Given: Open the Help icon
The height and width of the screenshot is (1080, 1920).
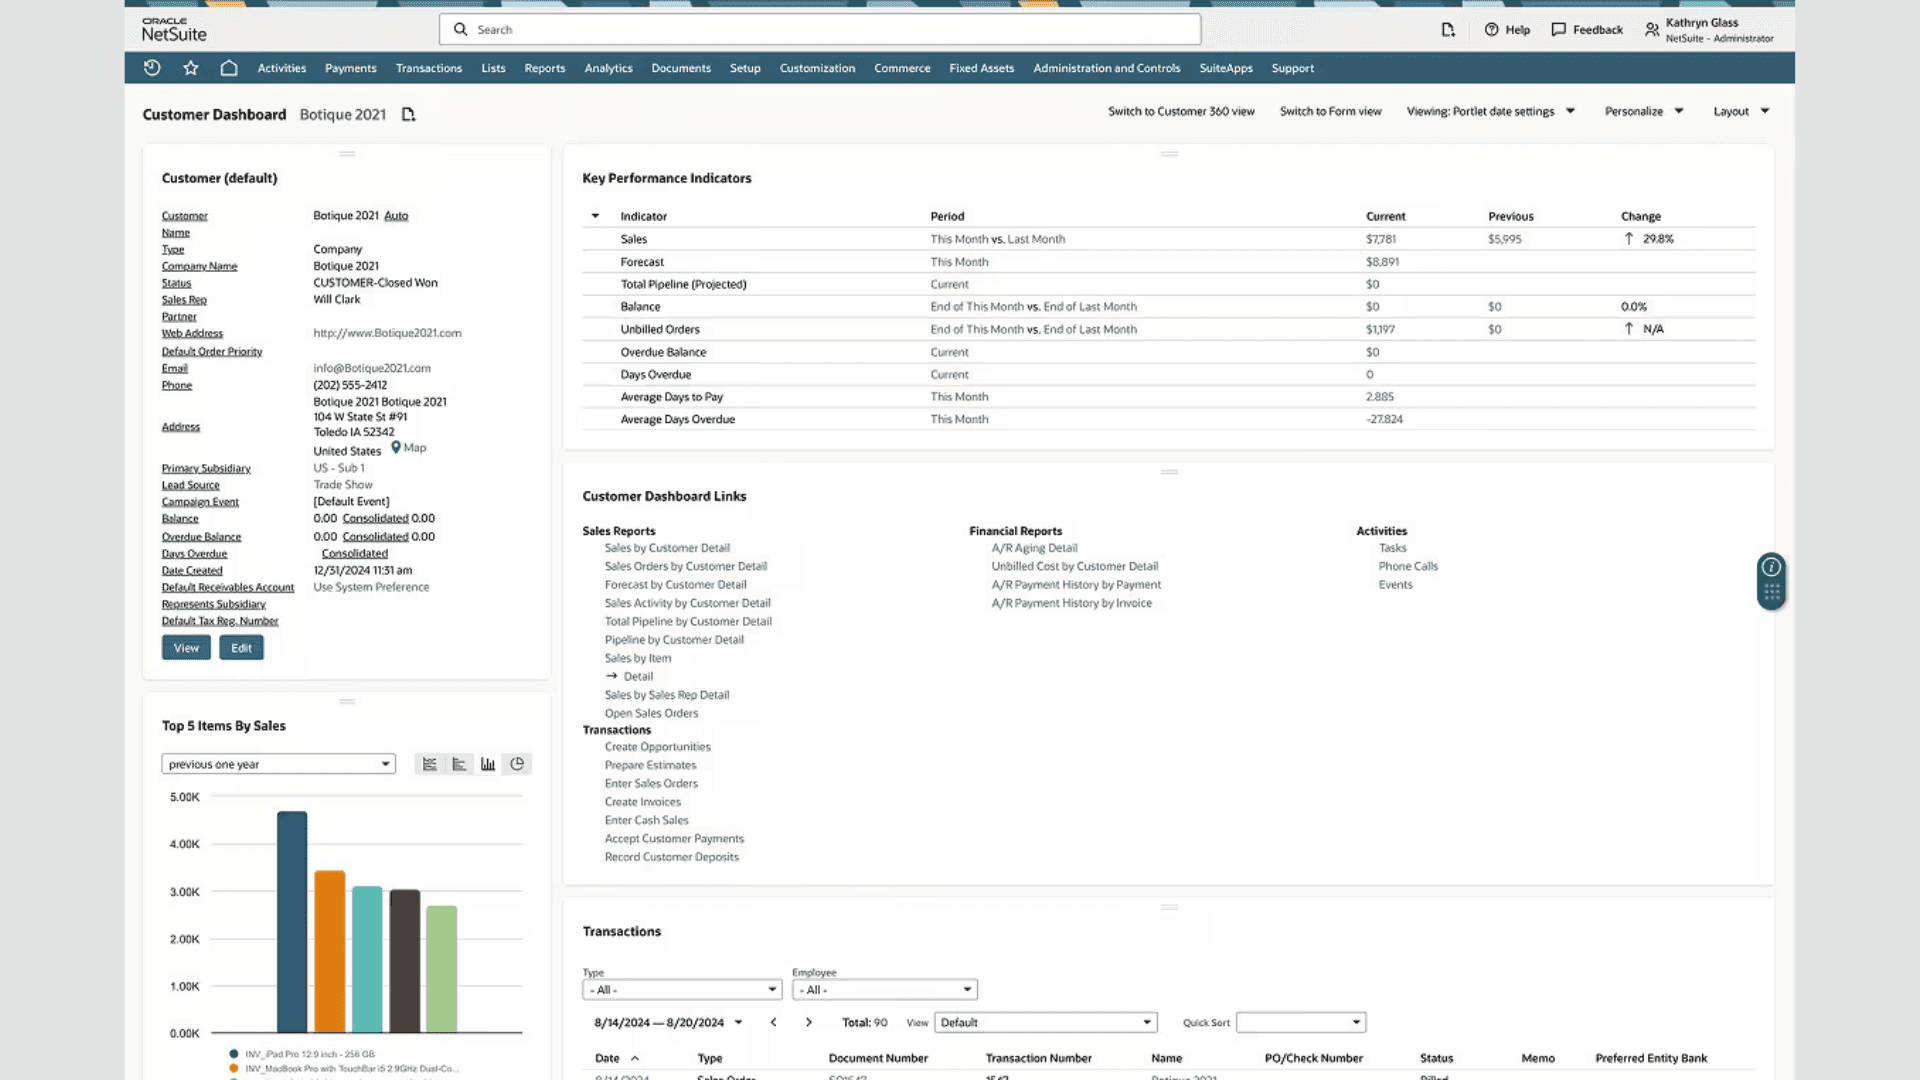Looking at the screenshot, I should pyautogui.click(x=1491, y=30).
